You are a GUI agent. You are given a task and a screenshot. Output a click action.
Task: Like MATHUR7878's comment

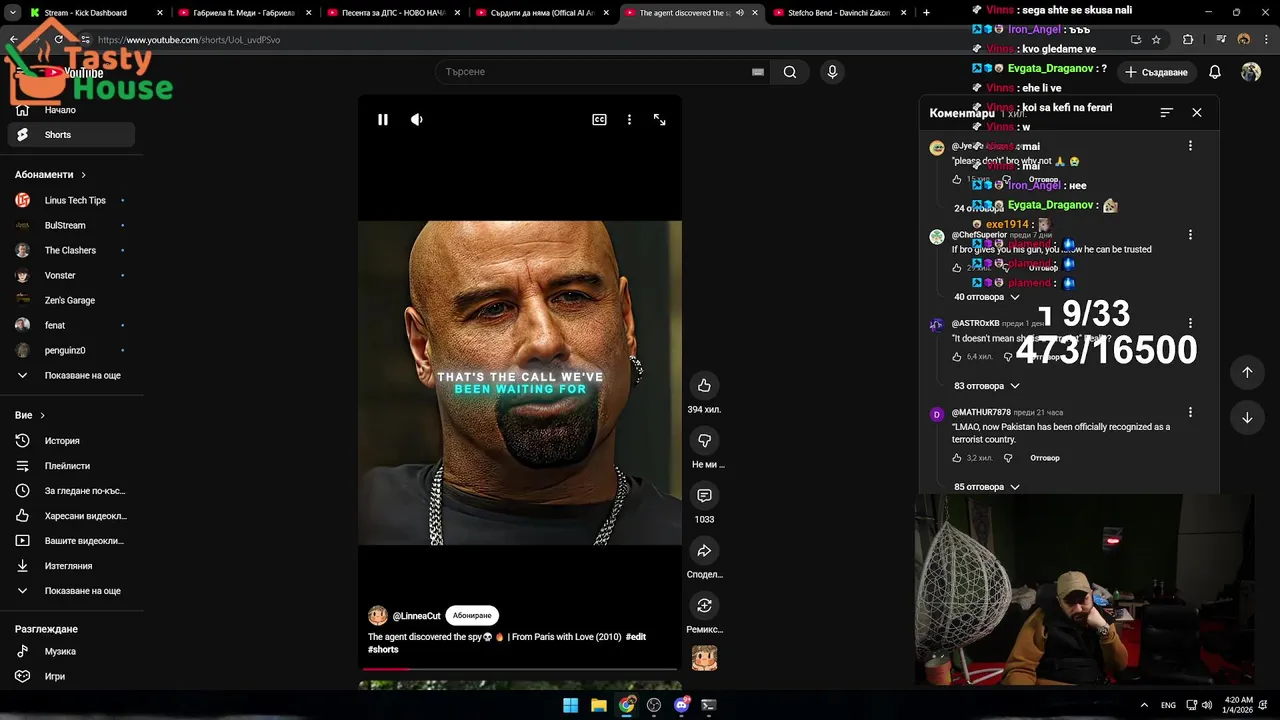[x=957, y=458]
